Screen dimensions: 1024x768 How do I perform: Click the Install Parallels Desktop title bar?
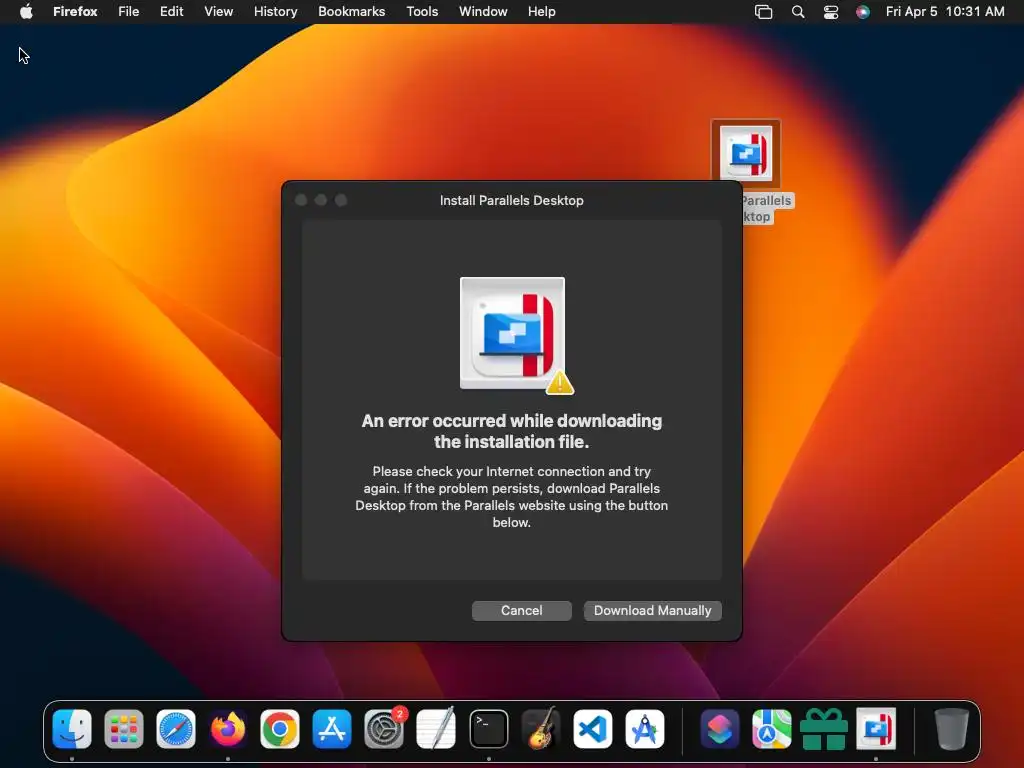coord(511,200)
